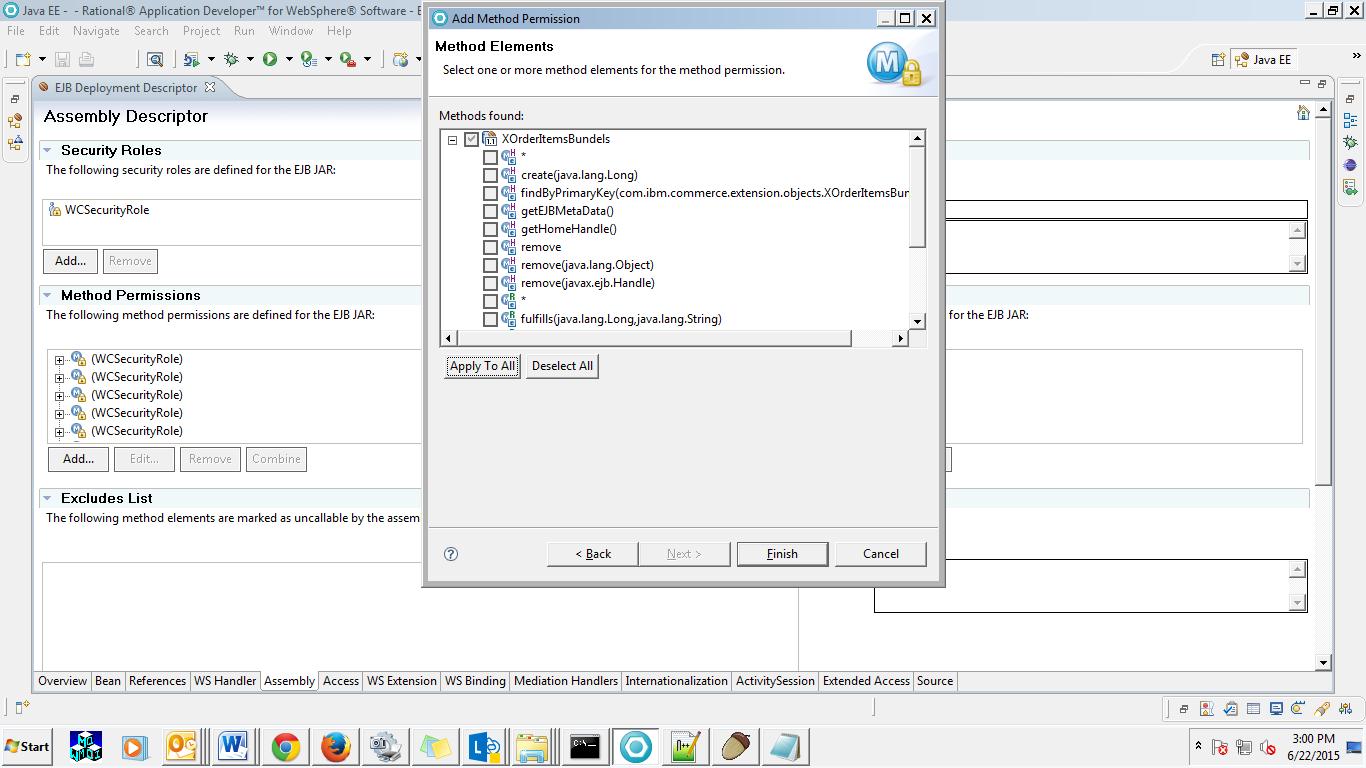Select the debug view icon on right sidebar
Viewport: 1366px width, 768px height.
pos(1350,142)
